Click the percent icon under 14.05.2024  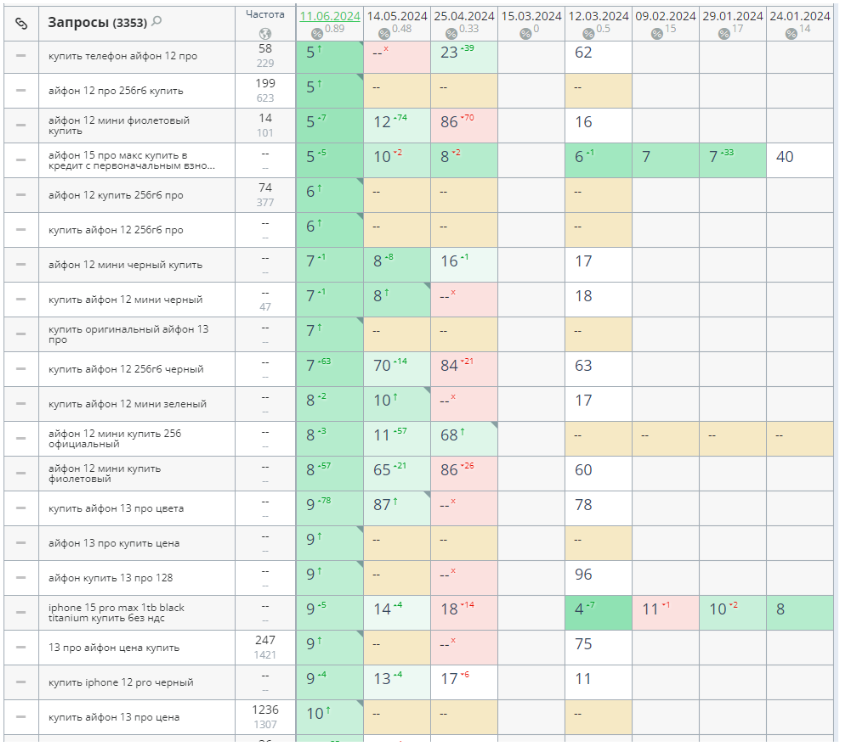[x=384, y=33]
